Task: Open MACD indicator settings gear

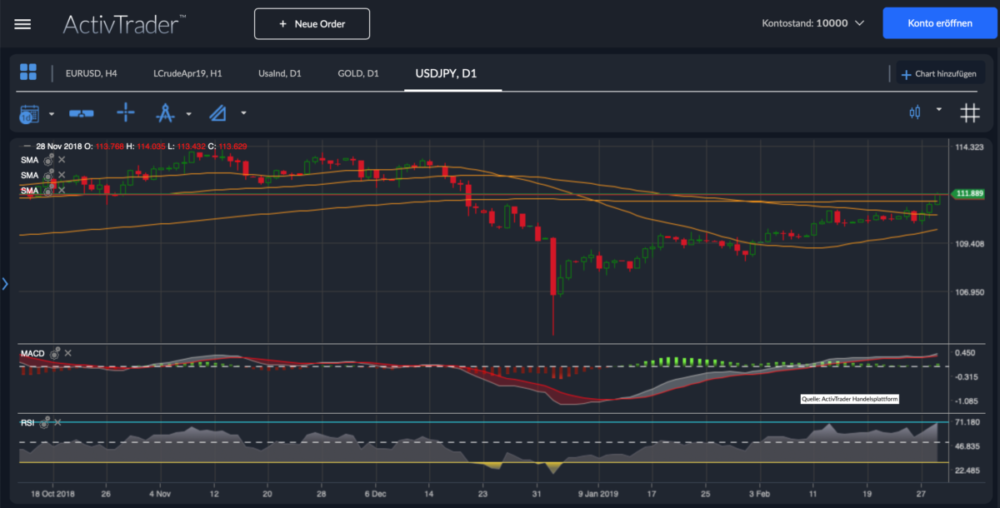Action: pyautogui.click(x=55, y=353)
